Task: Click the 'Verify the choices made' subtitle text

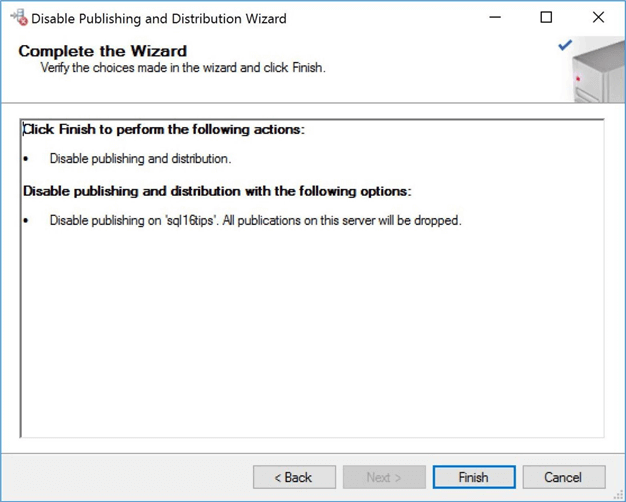Action: (x=183, y=68)
